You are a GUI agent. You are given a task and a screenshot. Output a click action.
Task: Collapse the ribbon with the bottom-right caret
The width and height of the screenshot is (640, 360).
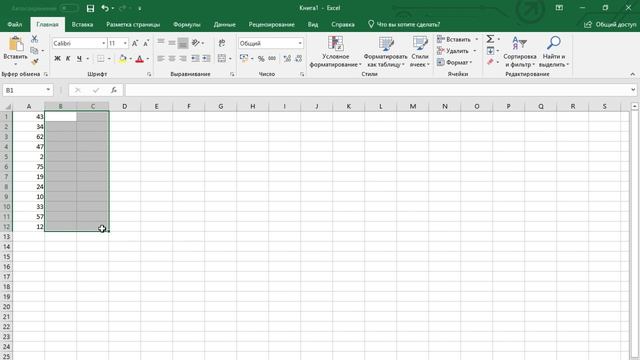coord(633,74)
